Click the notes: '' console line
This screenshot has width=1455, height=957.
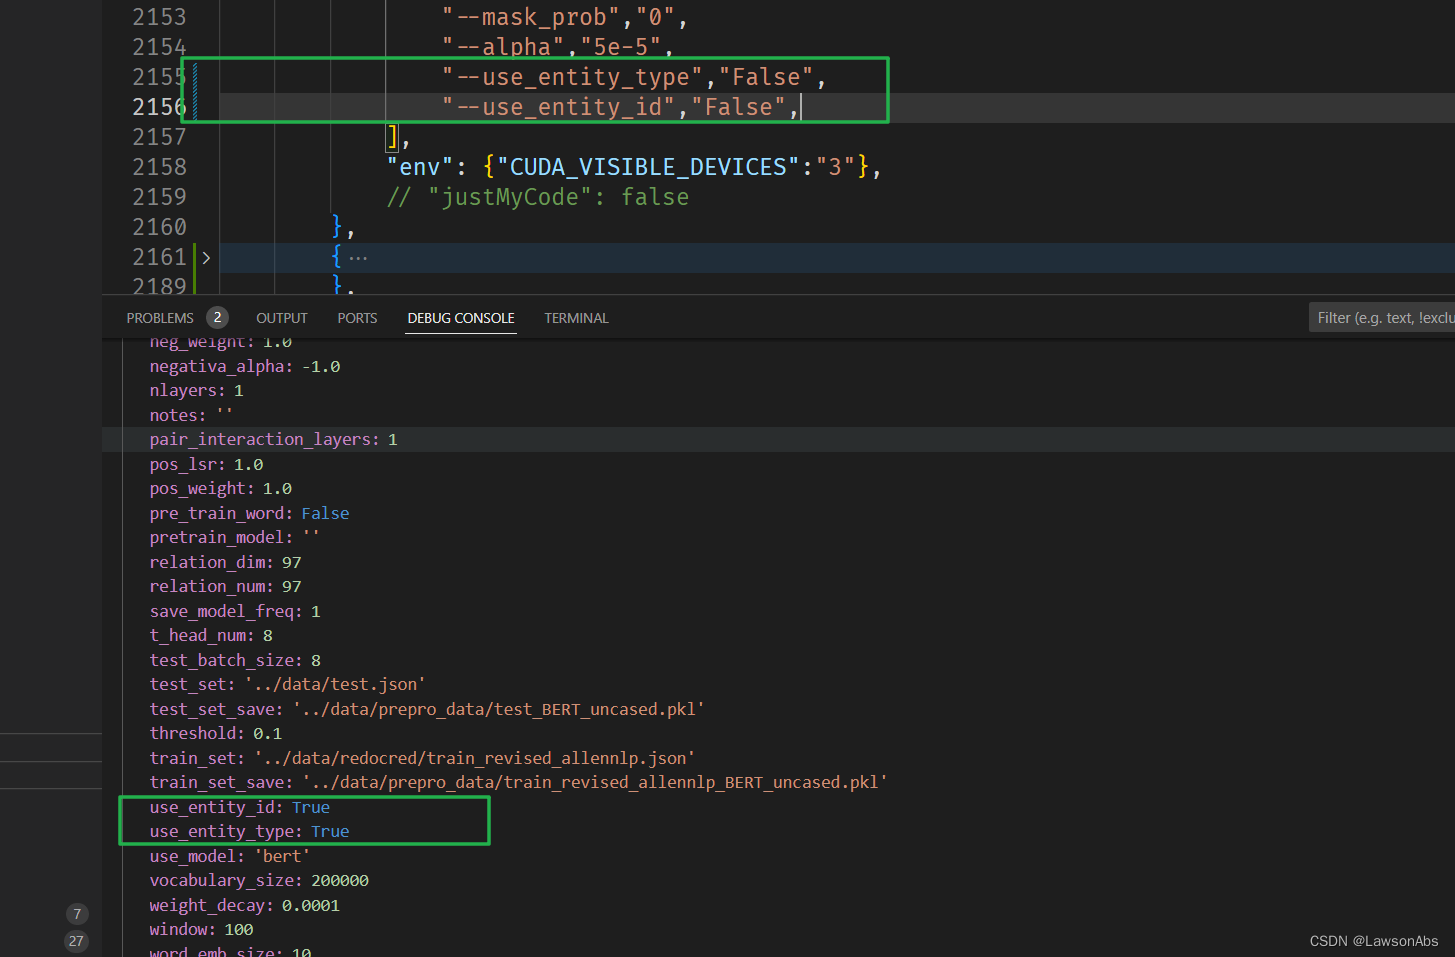point(191,415)
